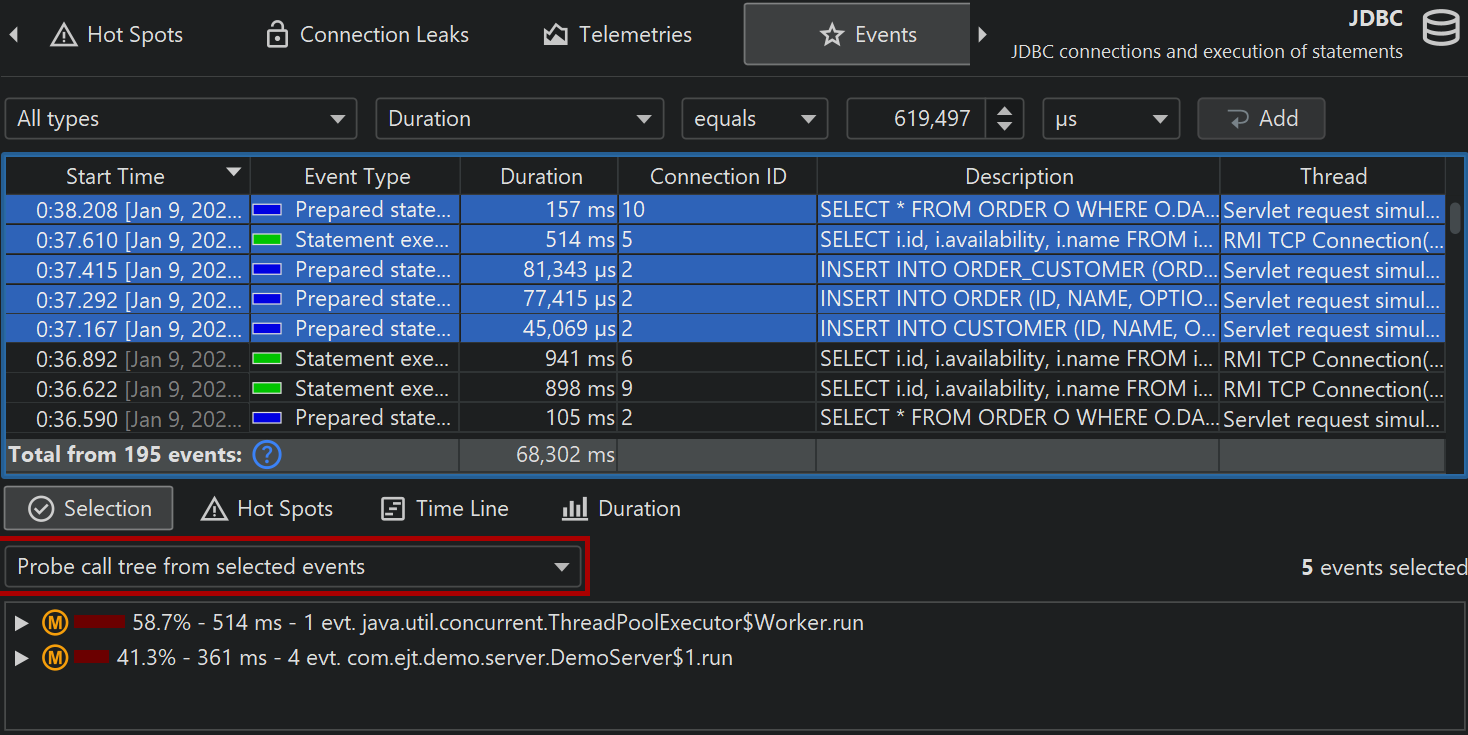Expand the ThreadPoolExecutor$Worker.run tree node
1468x735 pixels.
(x=22, y=624)
